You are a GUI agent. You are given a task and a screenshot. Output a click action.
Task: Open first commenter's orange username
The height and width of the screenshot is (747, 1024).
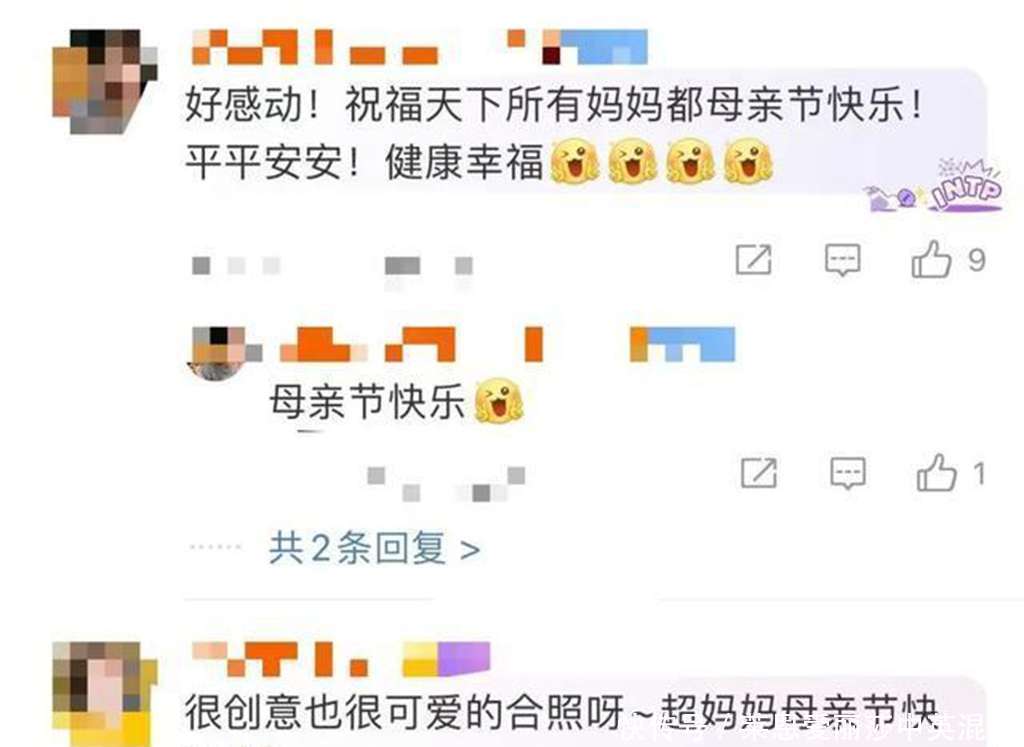point(315,46)
